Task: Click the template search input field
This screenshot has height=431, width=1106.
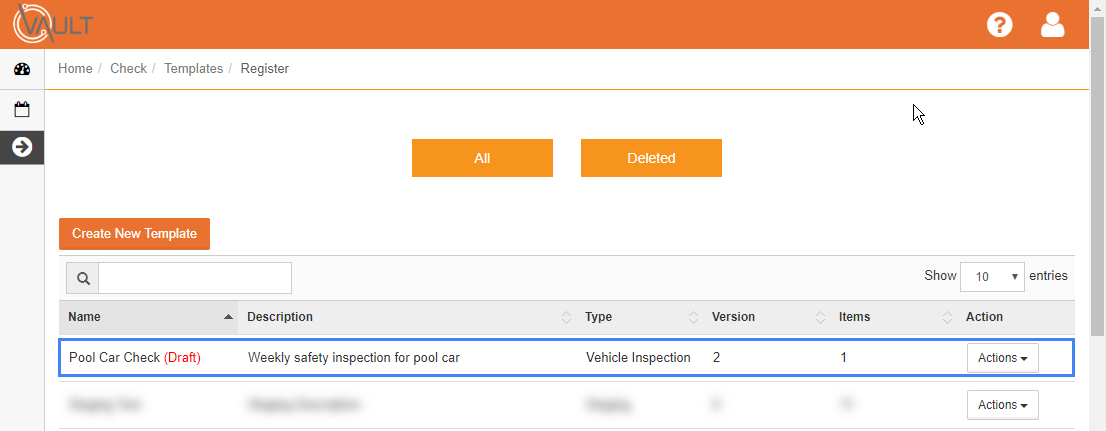Action: [195, 278]
